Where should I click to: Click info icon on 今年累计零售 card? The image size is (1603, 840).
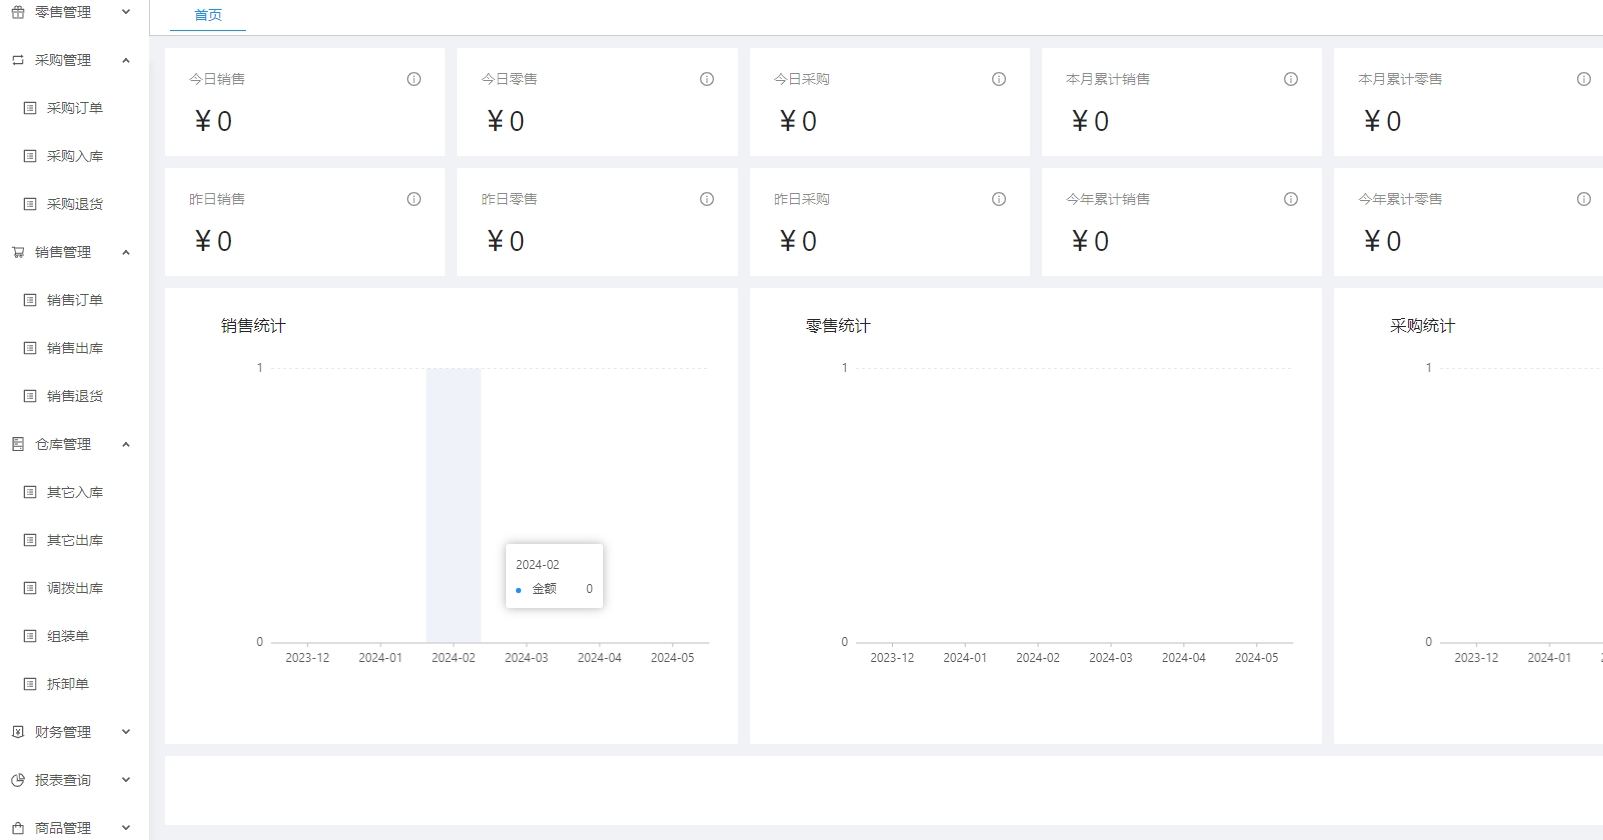[x=1584, y=199]
